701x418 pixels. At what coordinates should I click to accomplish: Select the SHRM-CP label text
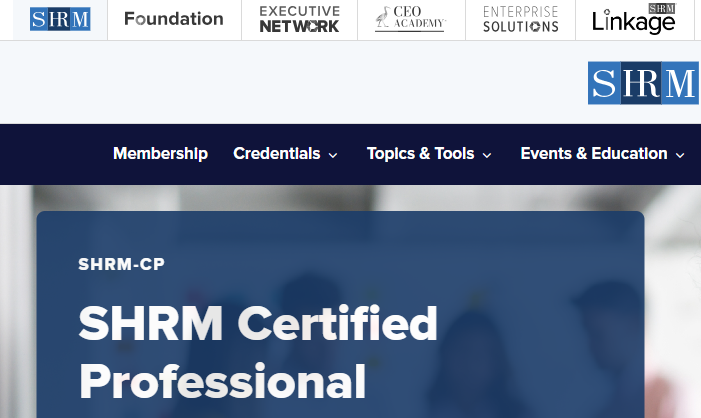122,264
